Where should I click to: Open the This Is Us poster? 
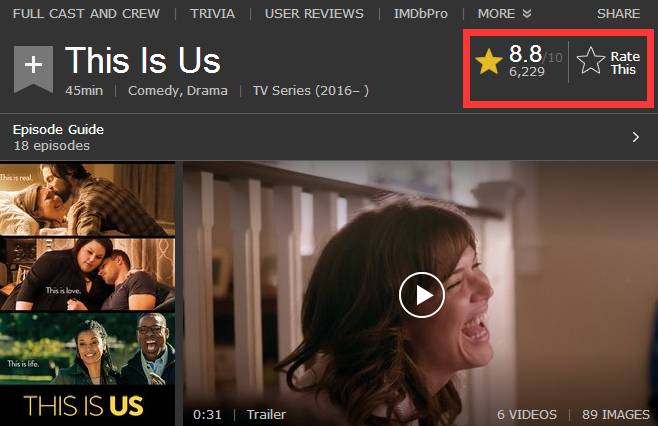87,294
